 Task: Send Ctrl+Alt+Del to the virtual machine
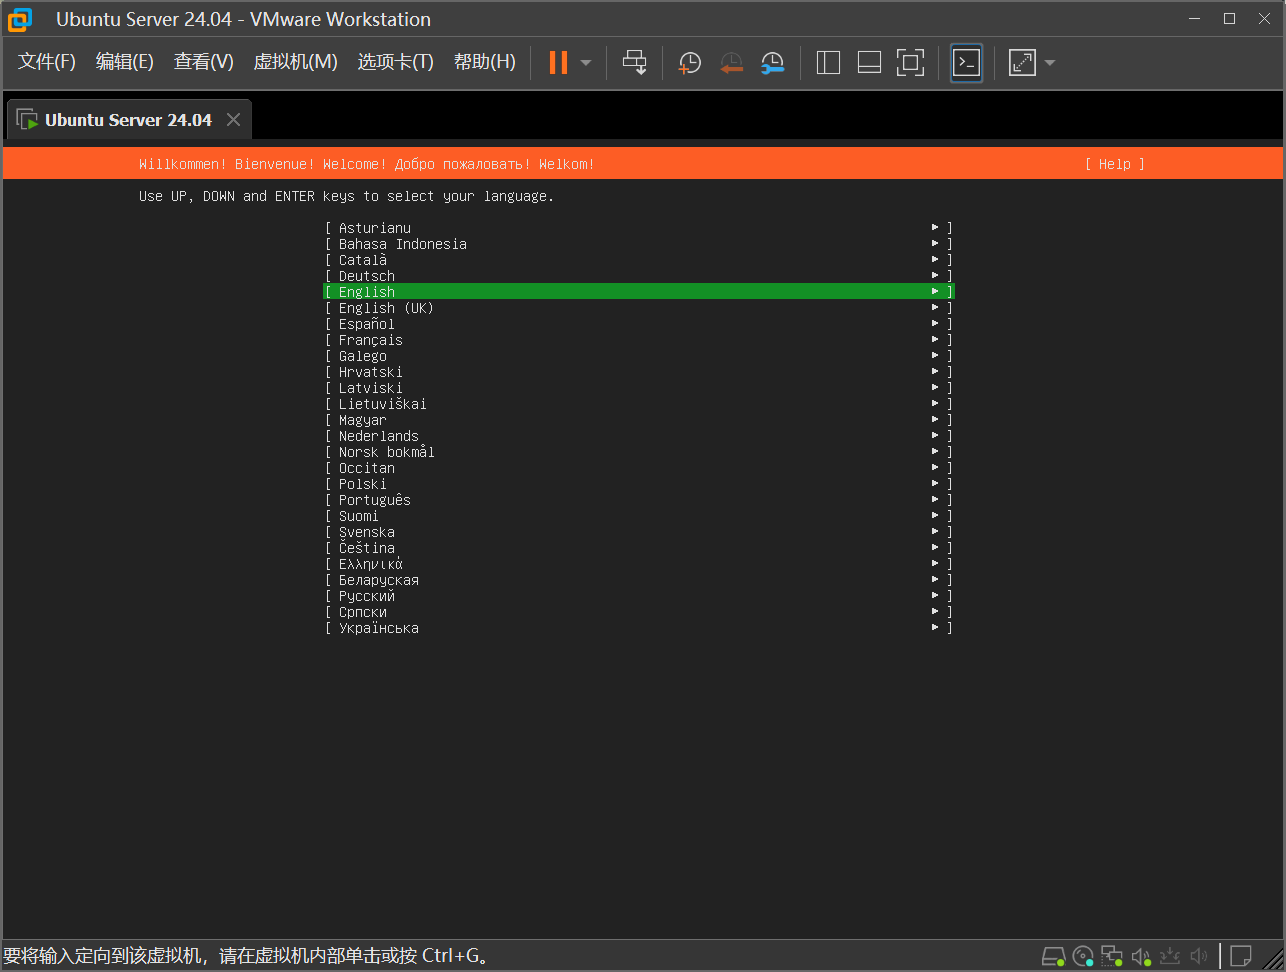635,62
